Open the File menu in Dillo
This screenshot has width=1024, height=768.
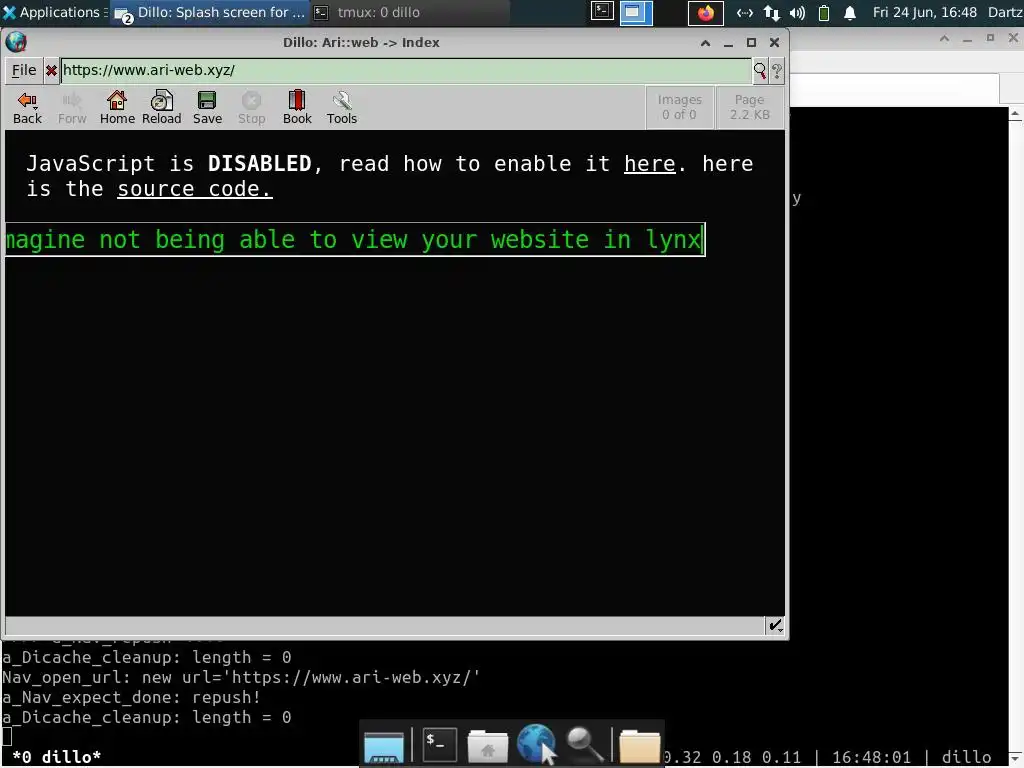click(x=24, y=70)
